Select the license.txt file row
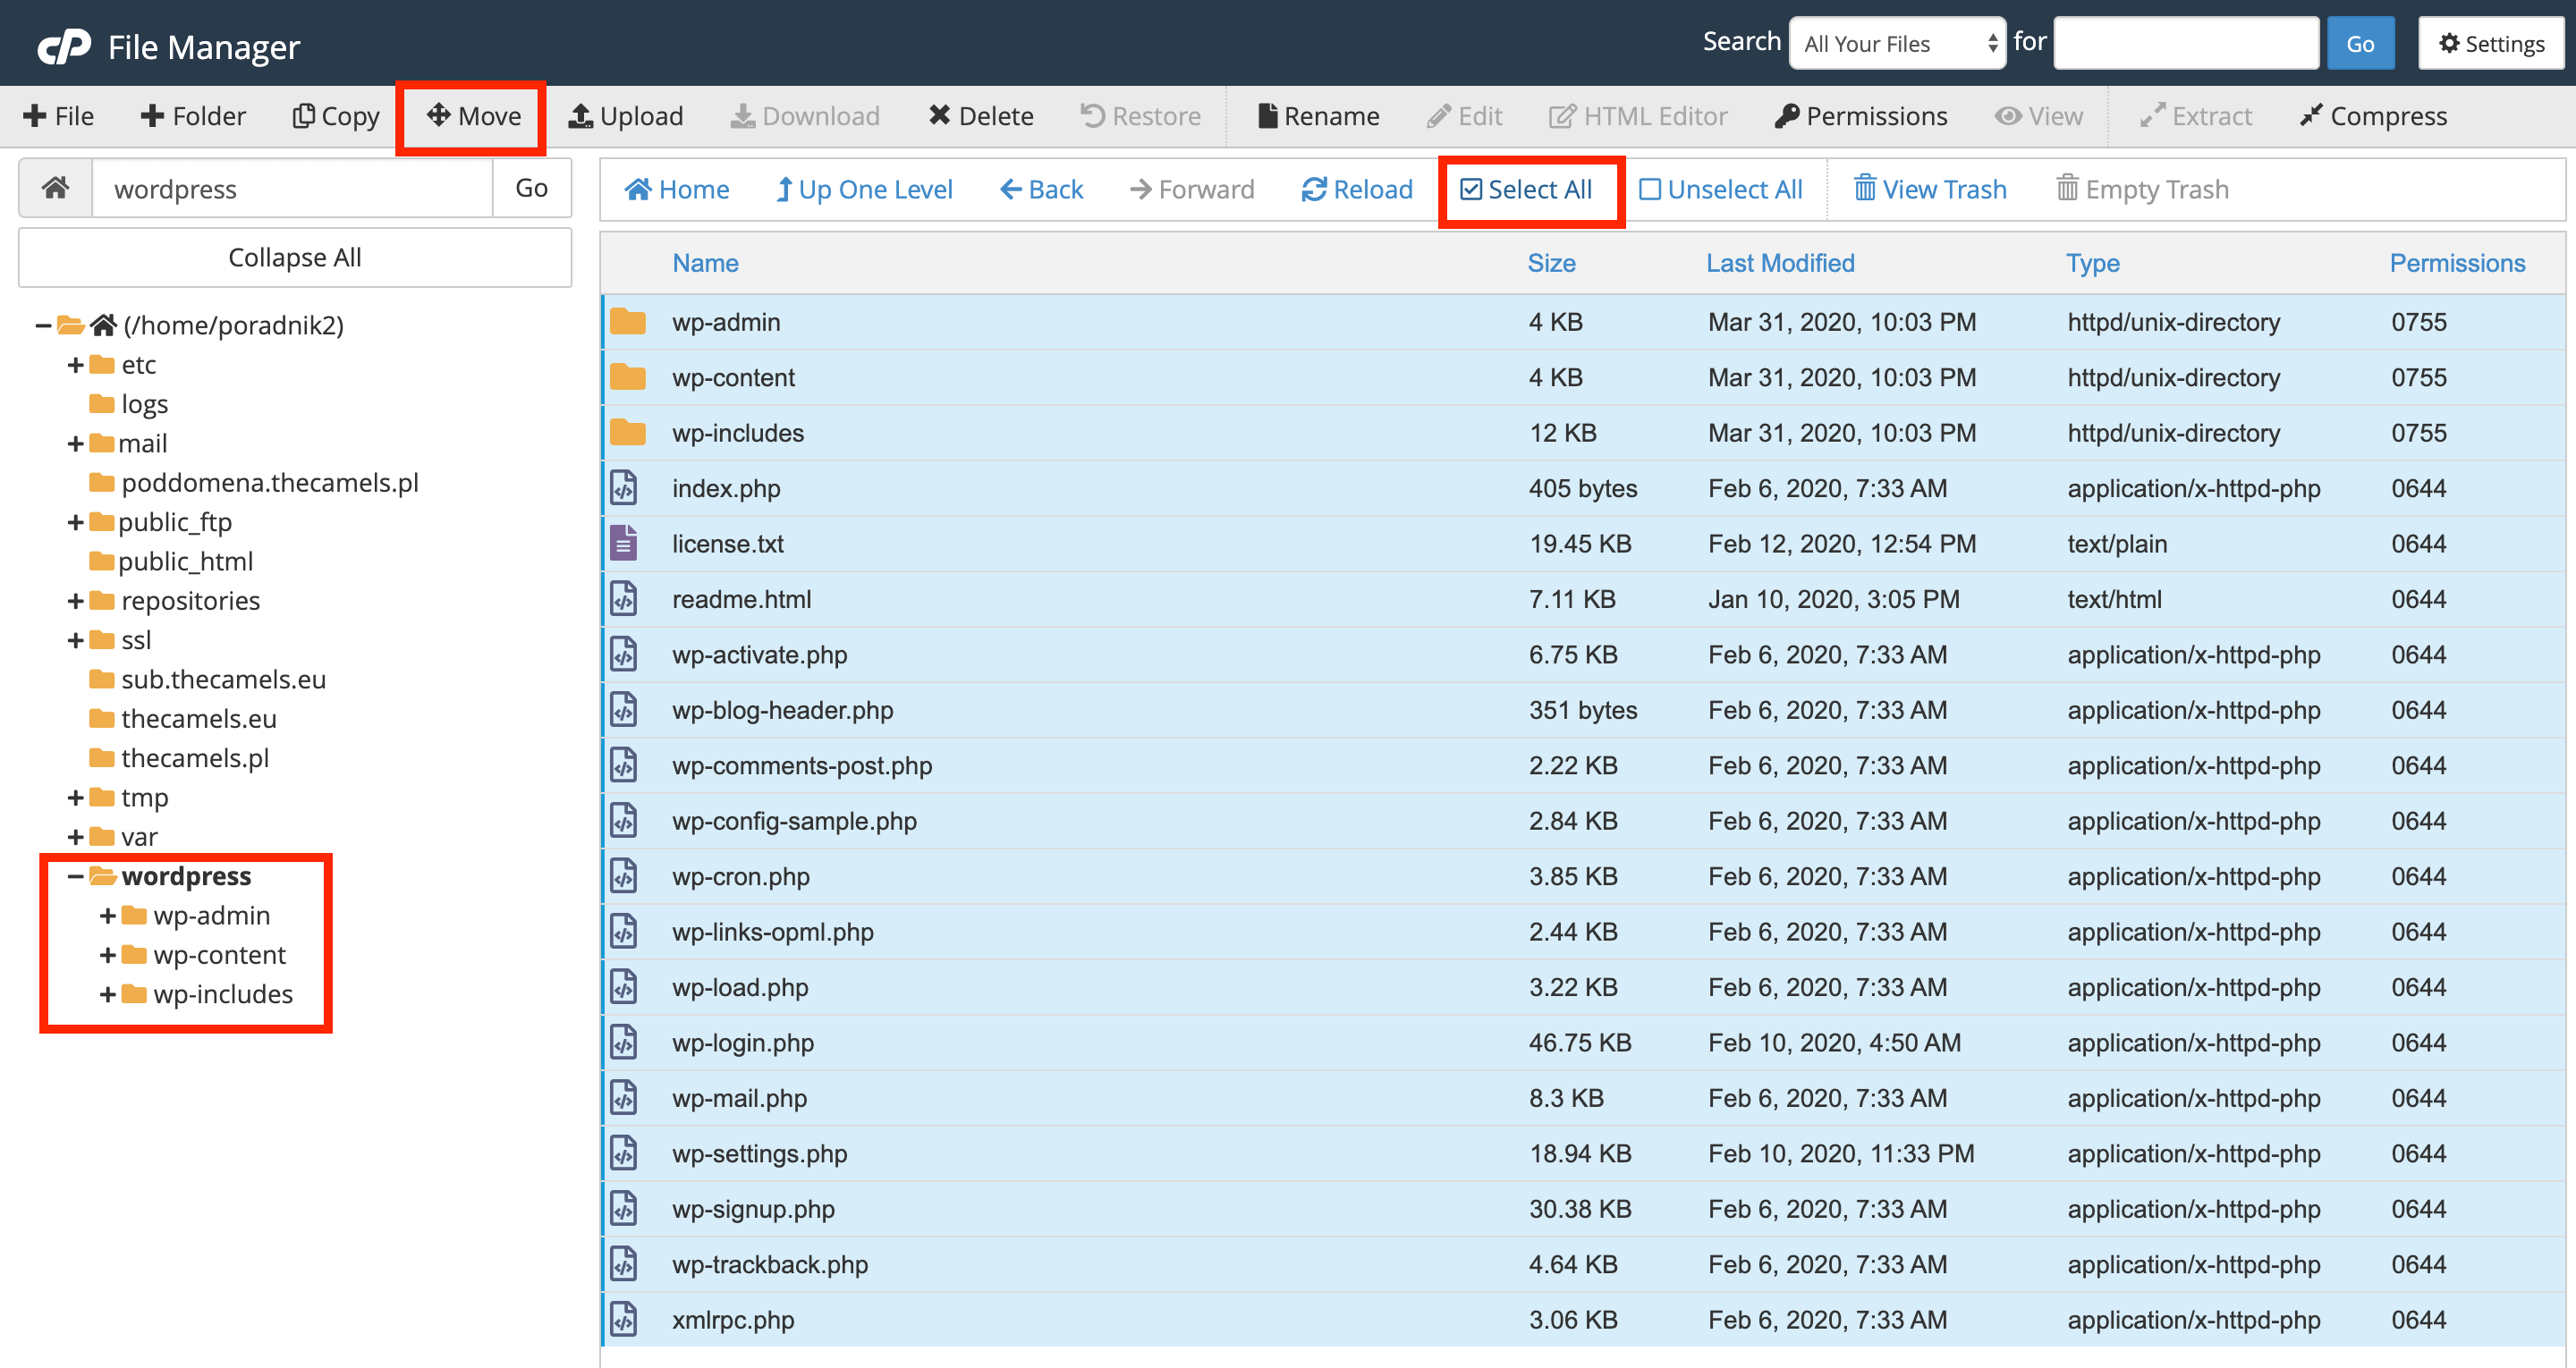The image size is (2576, 1368). 1583,544
